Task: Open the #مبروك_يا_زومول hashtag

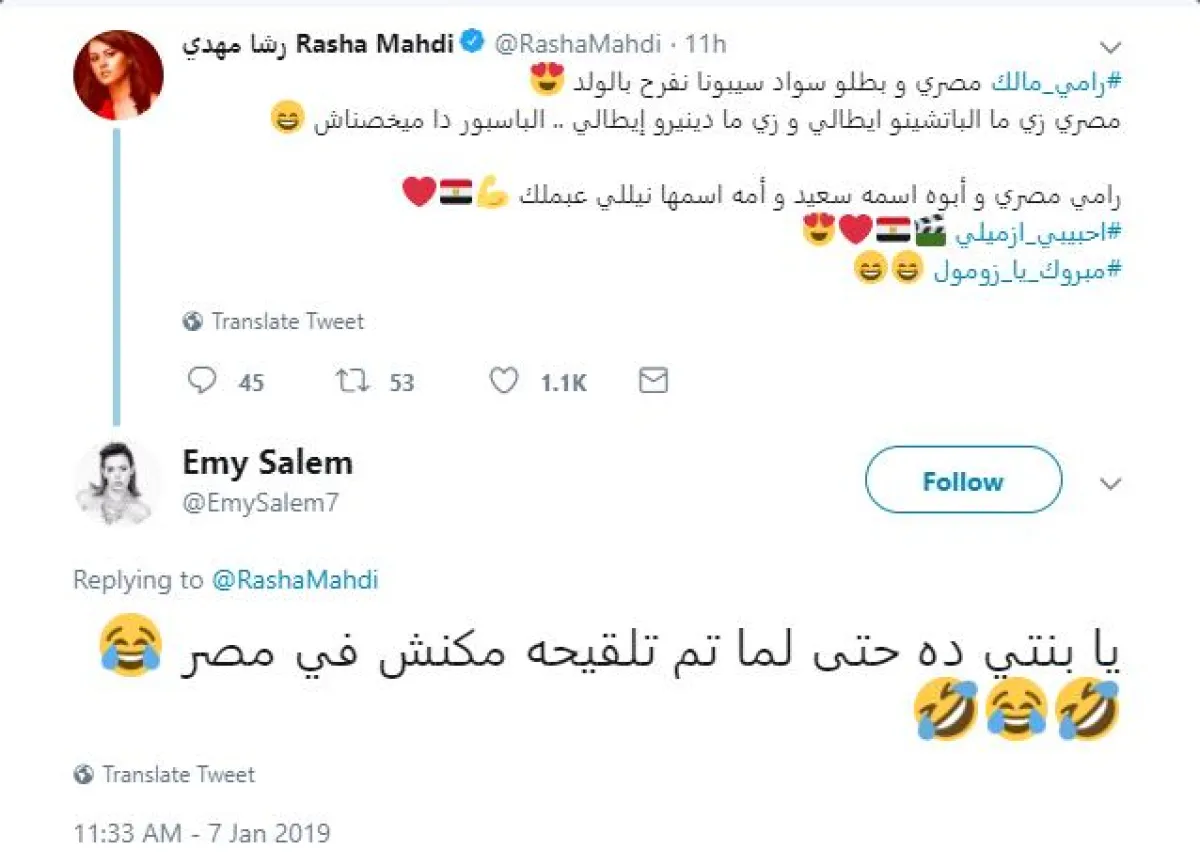Action: click(1028, 271)
